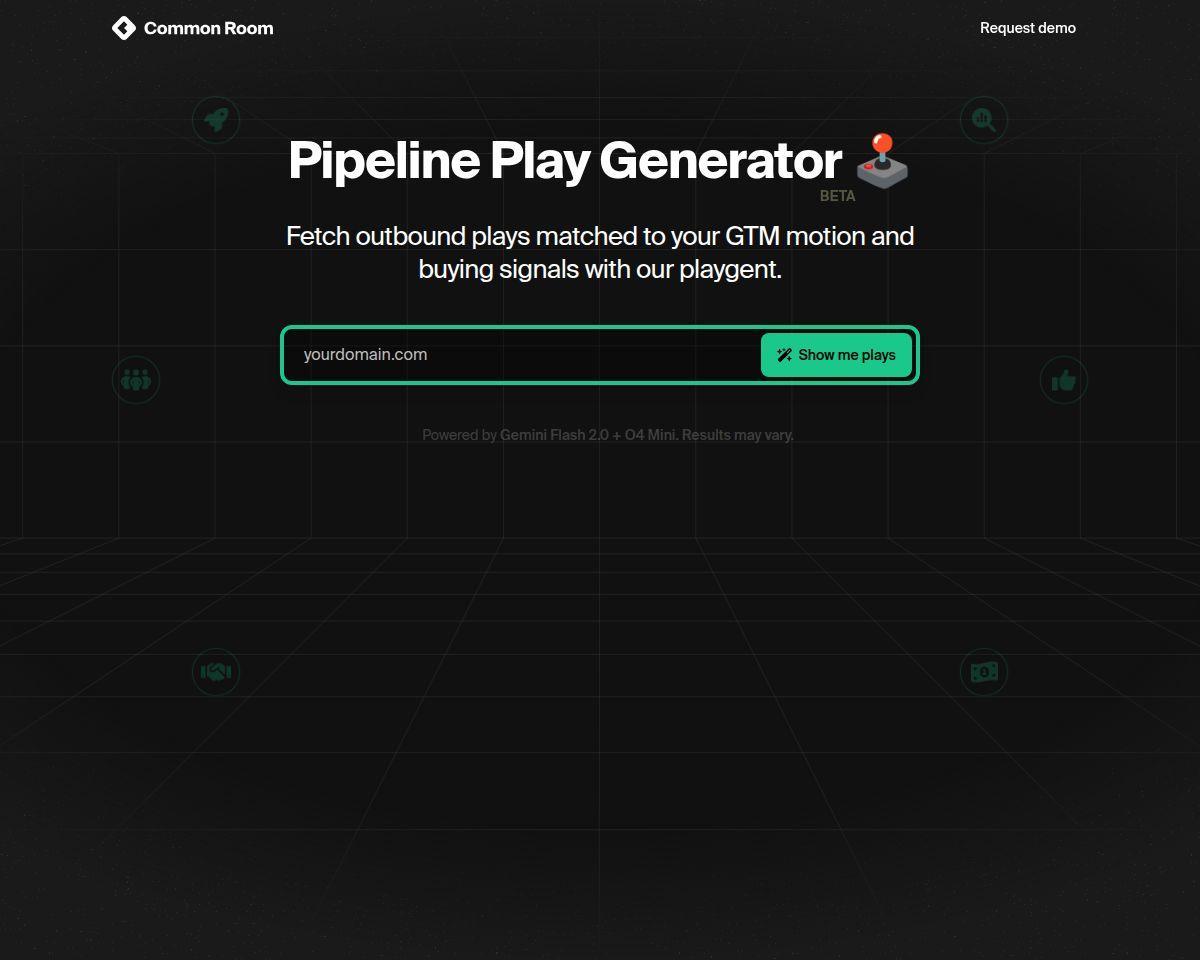Click the Pipeline Play Generator heading

point(565,160)
